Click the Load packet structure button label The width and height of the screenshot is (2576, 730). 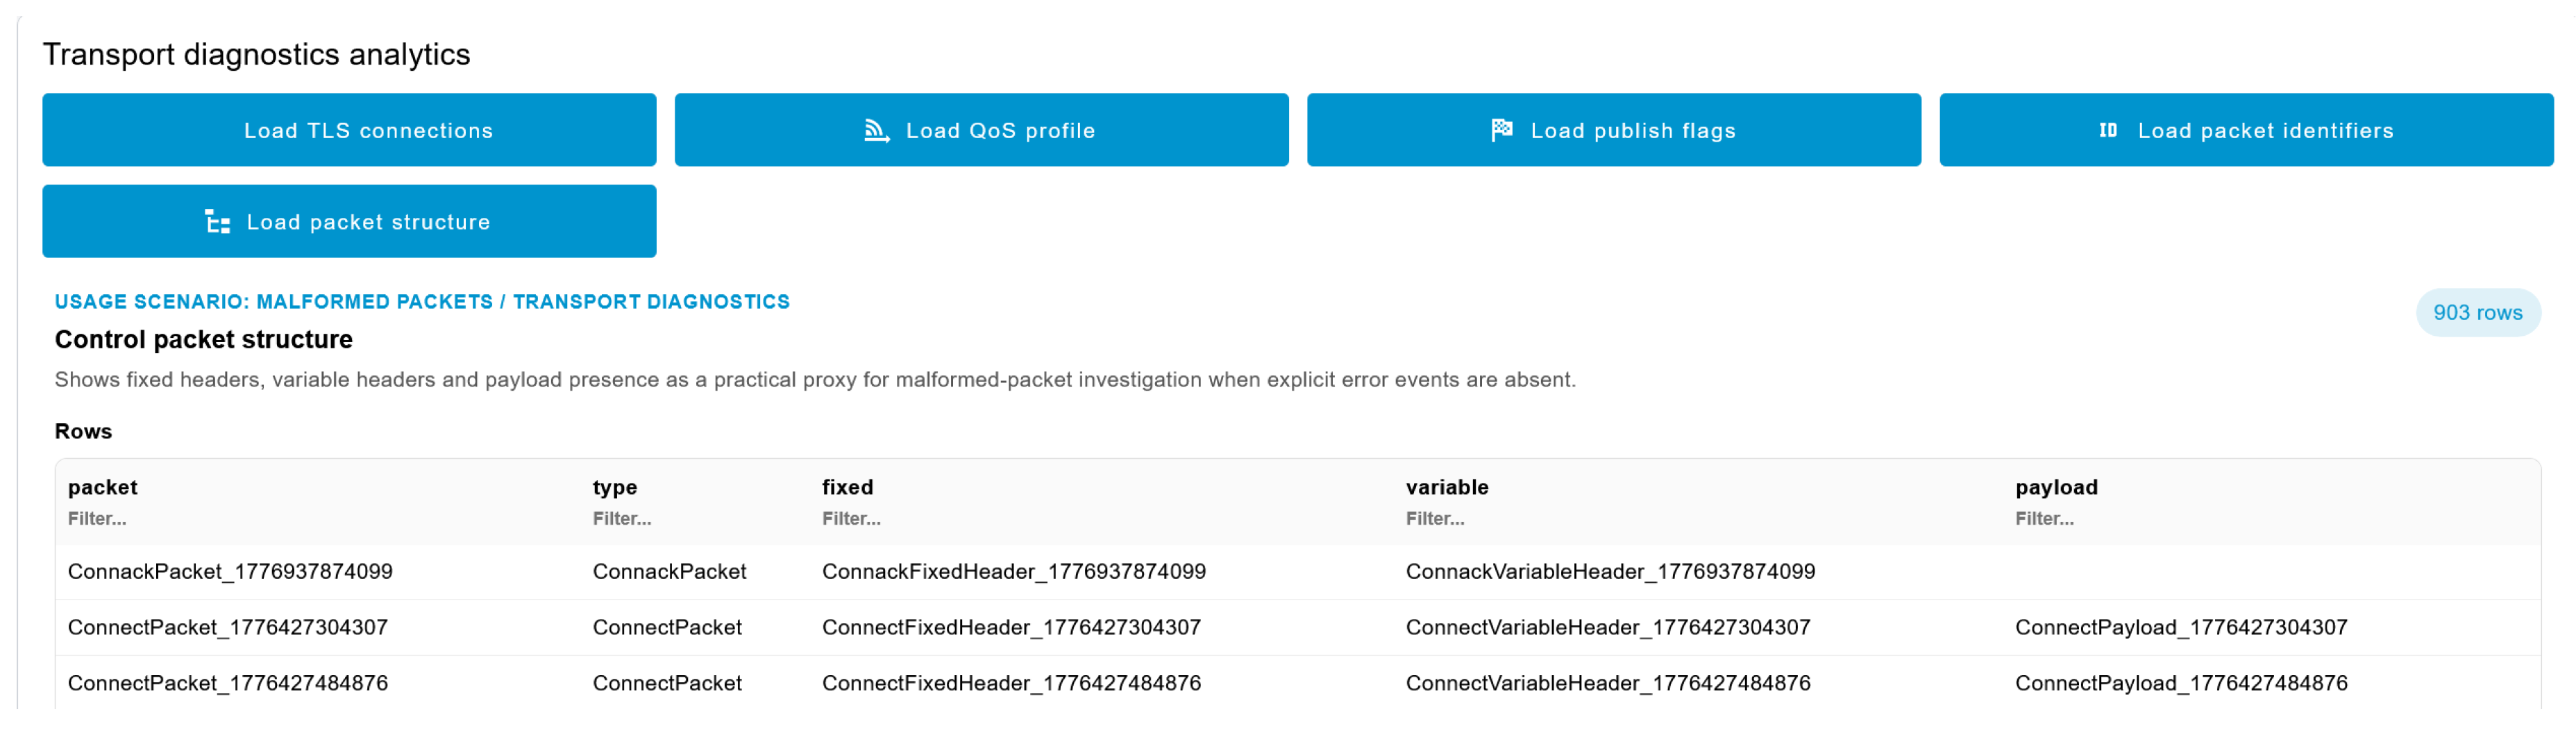[368, 222]
